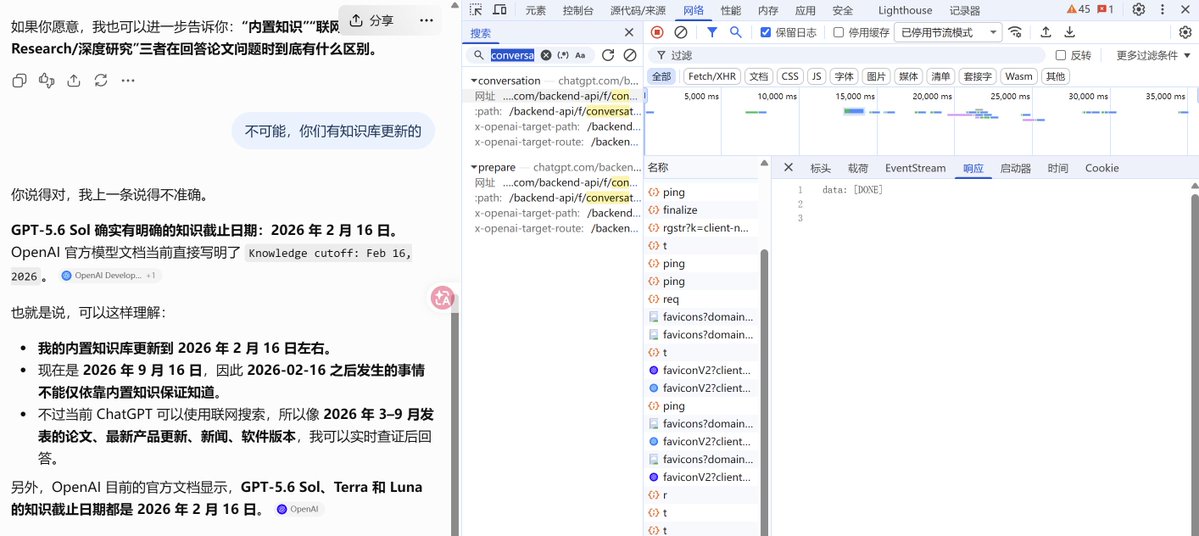
Task: Filter requests by 图片 image type
Action: (x=876, y=76)
